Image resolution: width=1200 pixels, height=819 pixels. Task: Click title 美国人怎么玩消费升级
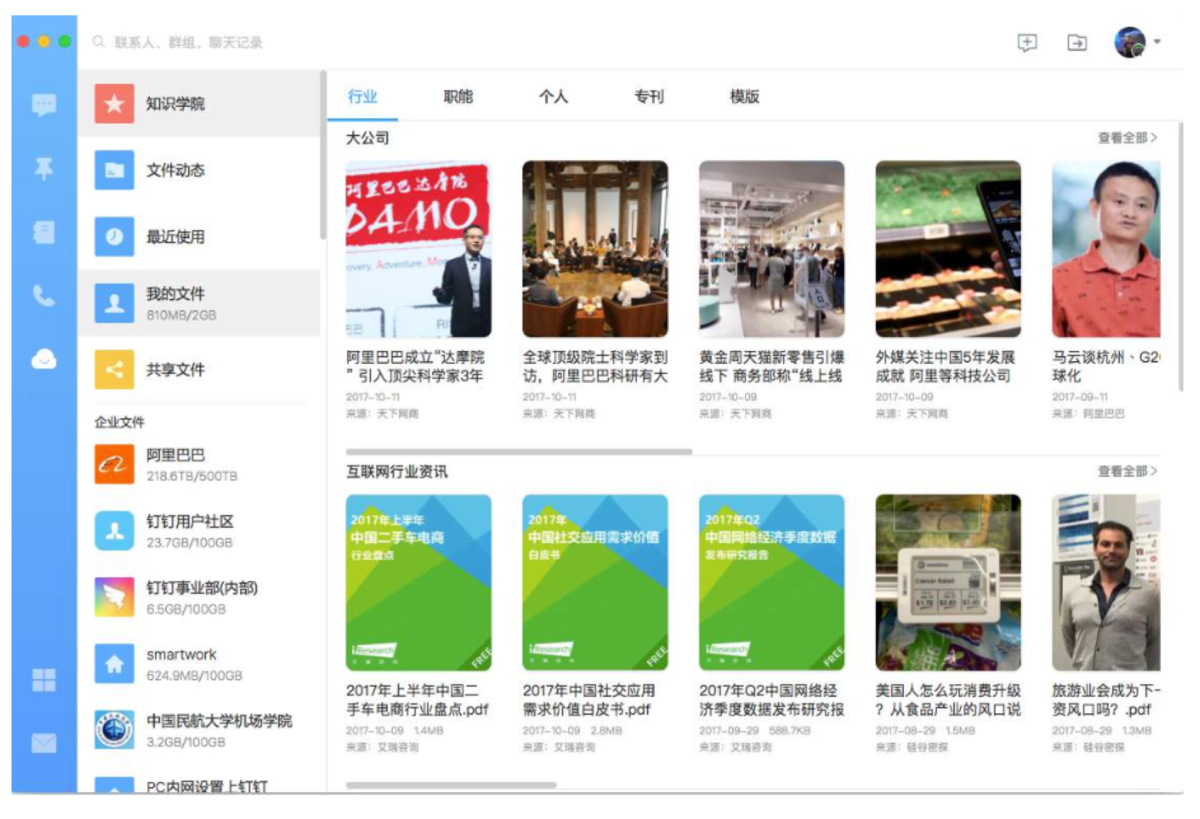[948, 700]
